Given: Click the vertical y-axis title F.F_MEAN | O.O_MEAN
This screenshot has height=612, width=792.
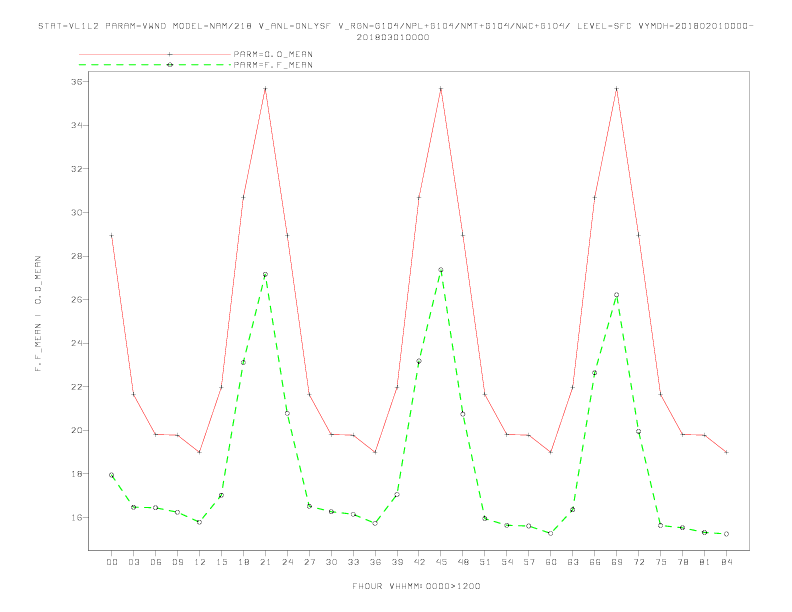Looking at the screenshot, I should (38, 314).
